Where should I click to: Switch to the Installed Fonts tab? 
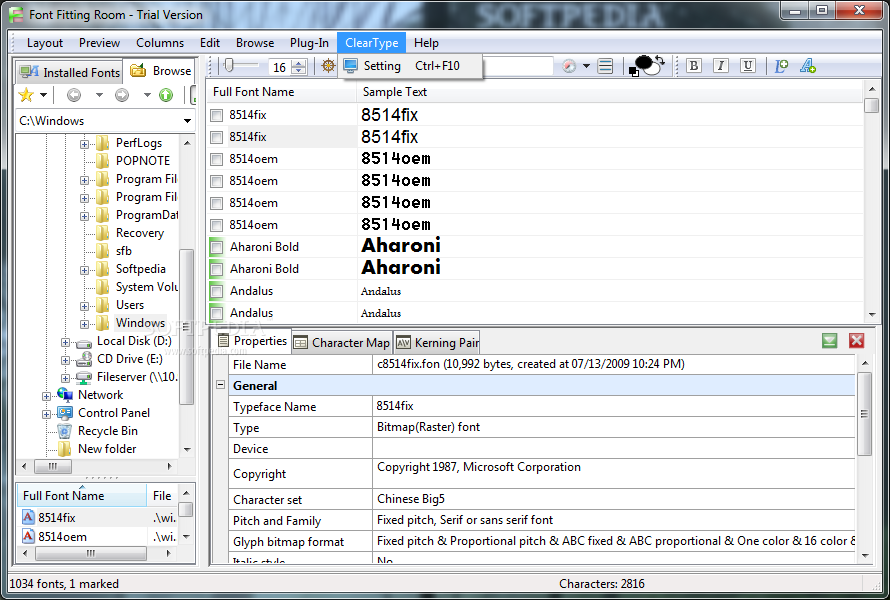coord(70,73)
